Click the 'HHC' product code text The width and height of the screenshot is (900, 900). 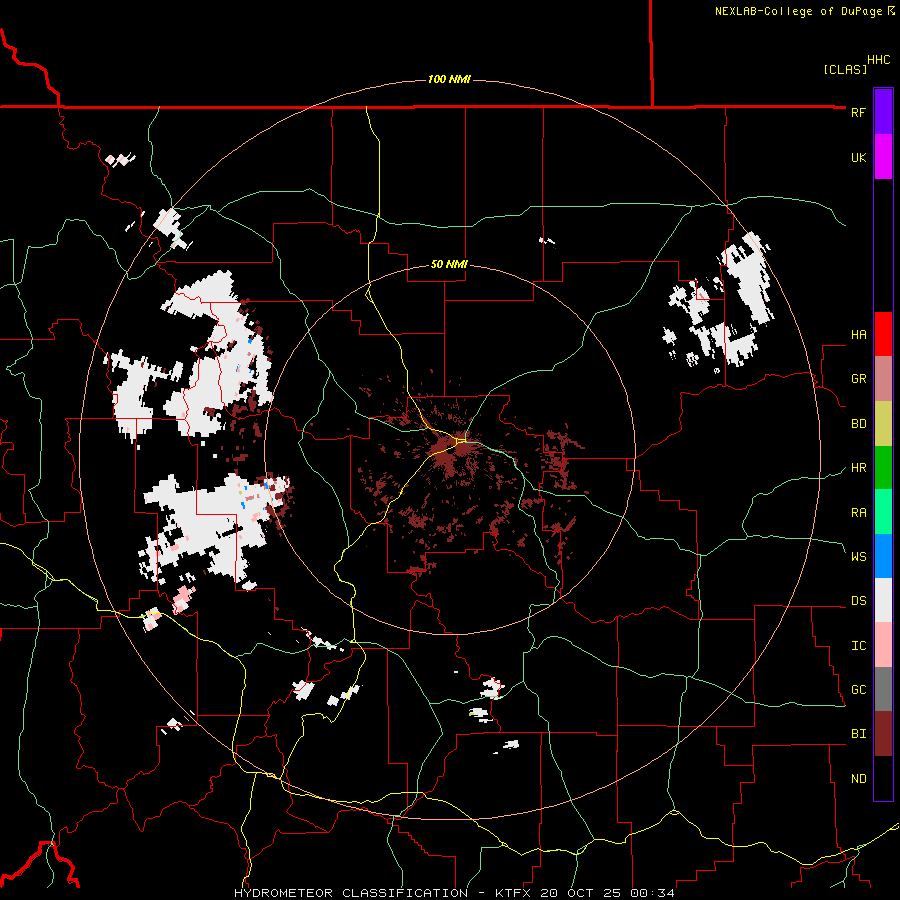[878, 60]
